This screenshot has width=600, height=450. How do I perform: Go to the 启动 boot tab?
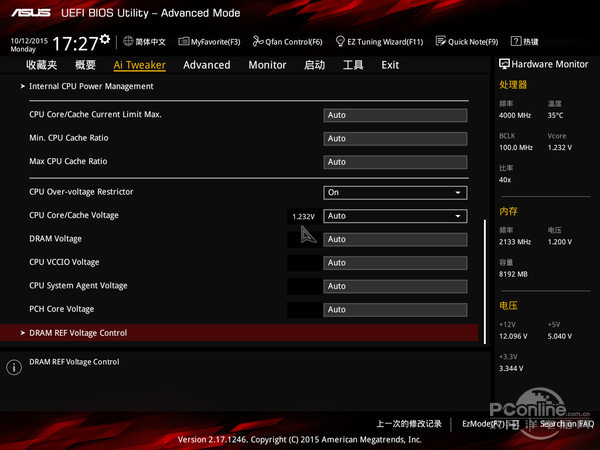click(315, 65)
